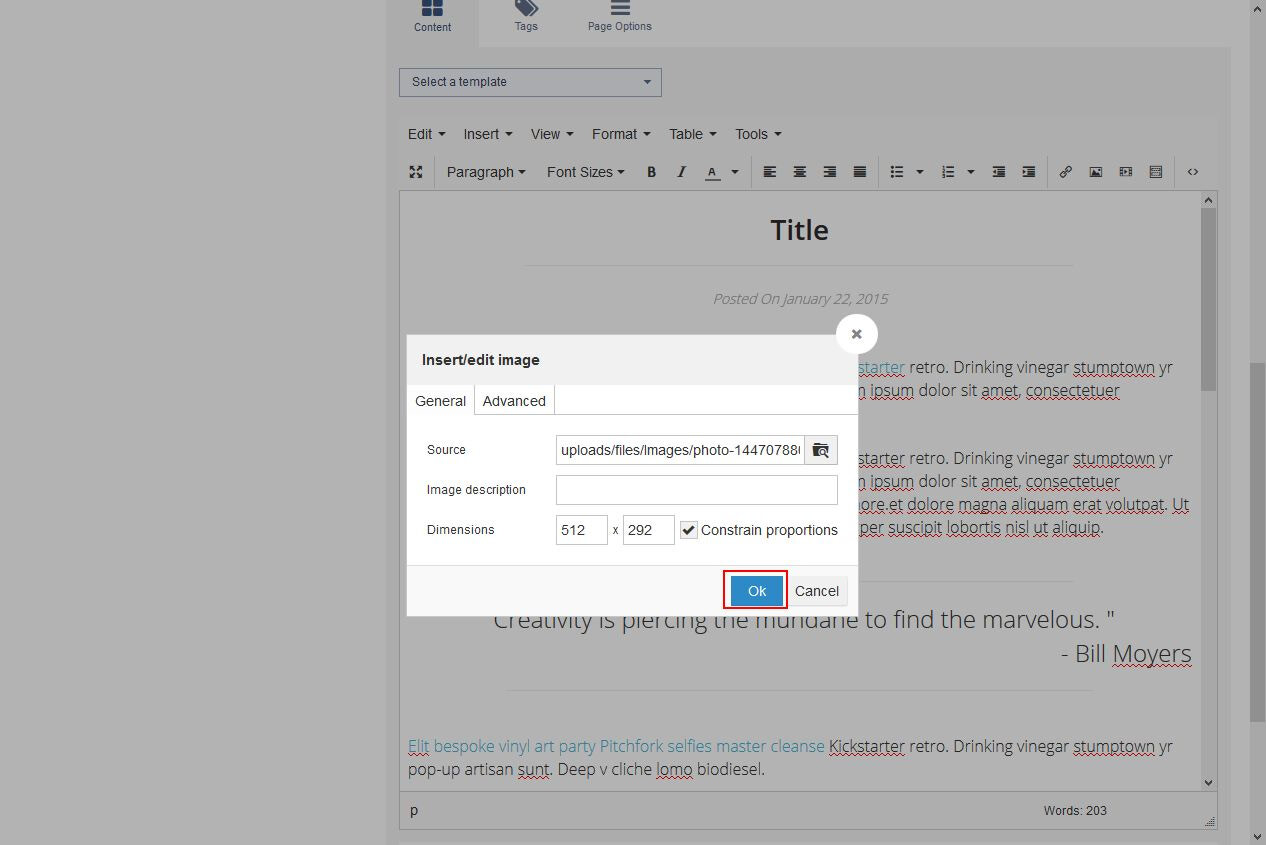Apply italic formatting
The height and width of the screenshot is (845, 1266).
(x=681, y=172)
